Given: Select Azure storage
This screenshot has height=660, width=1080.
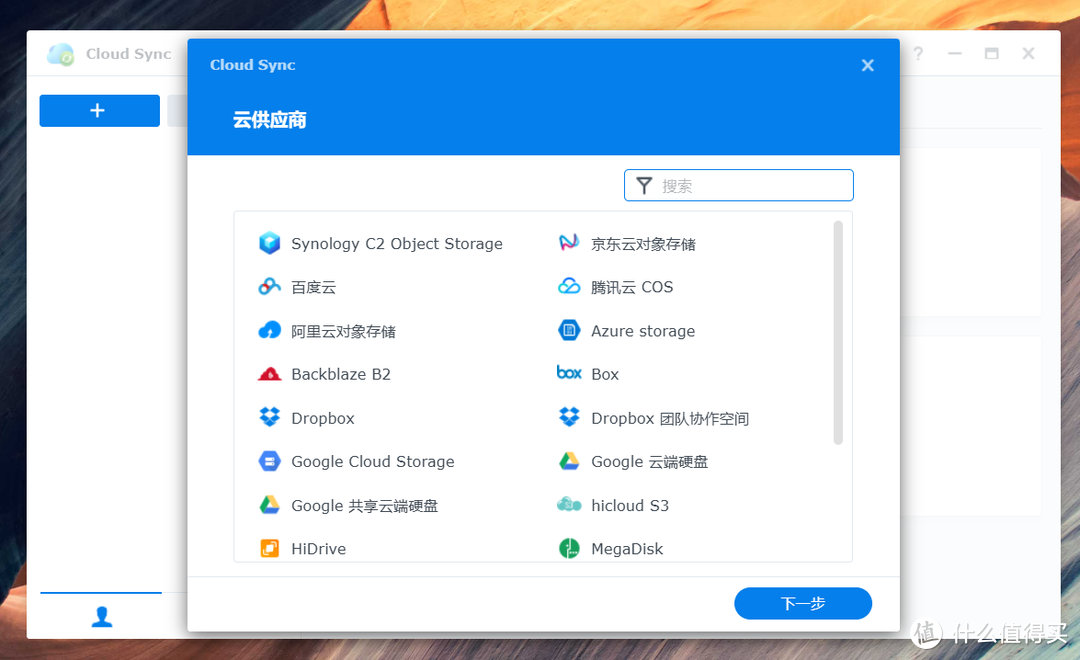Looking at the screenshot, I should click(x=642, y=330).
